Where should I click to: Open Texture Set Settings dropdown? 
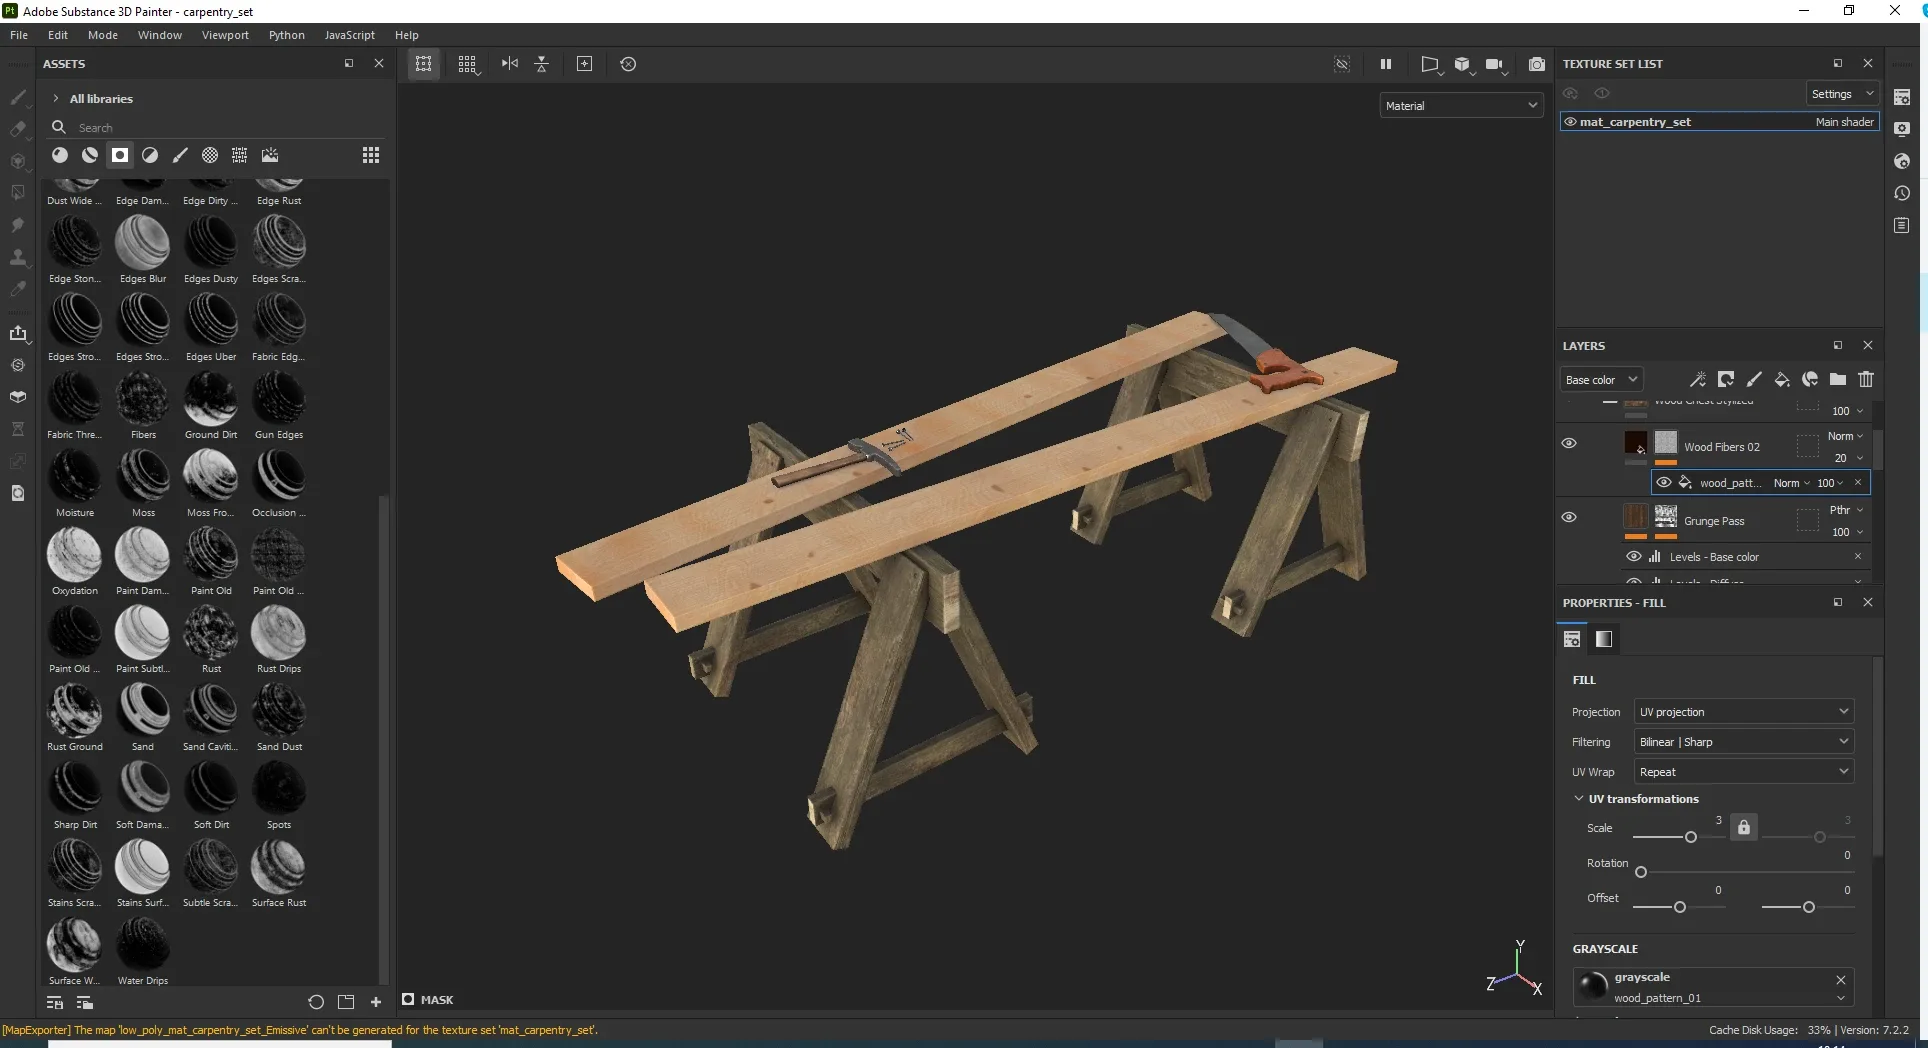tap(1842, 93)
